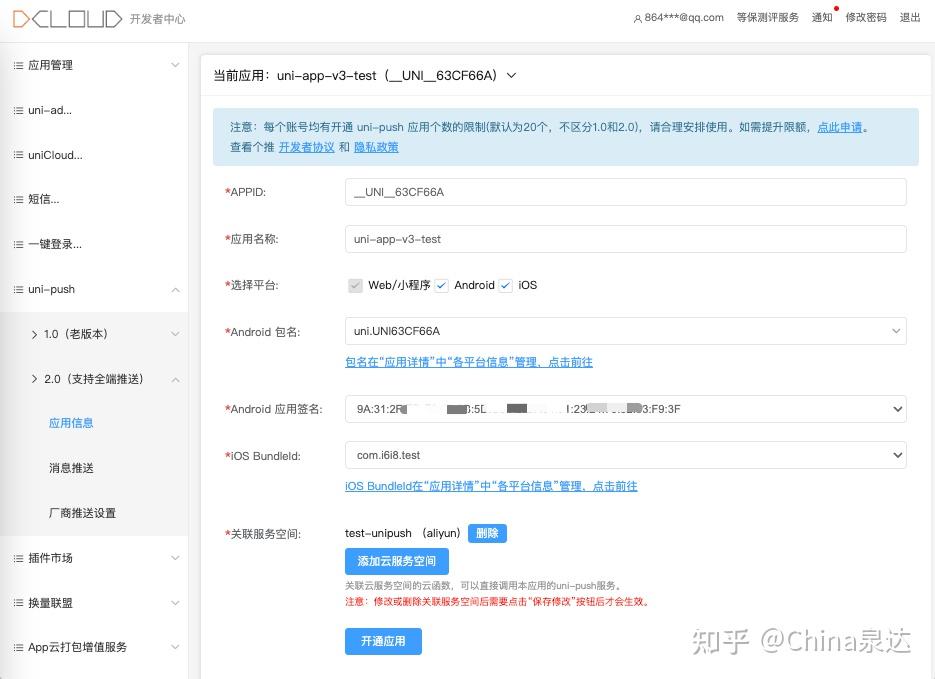
Task: Delete the test-unipush service space
Action: [x=487, y=533]
